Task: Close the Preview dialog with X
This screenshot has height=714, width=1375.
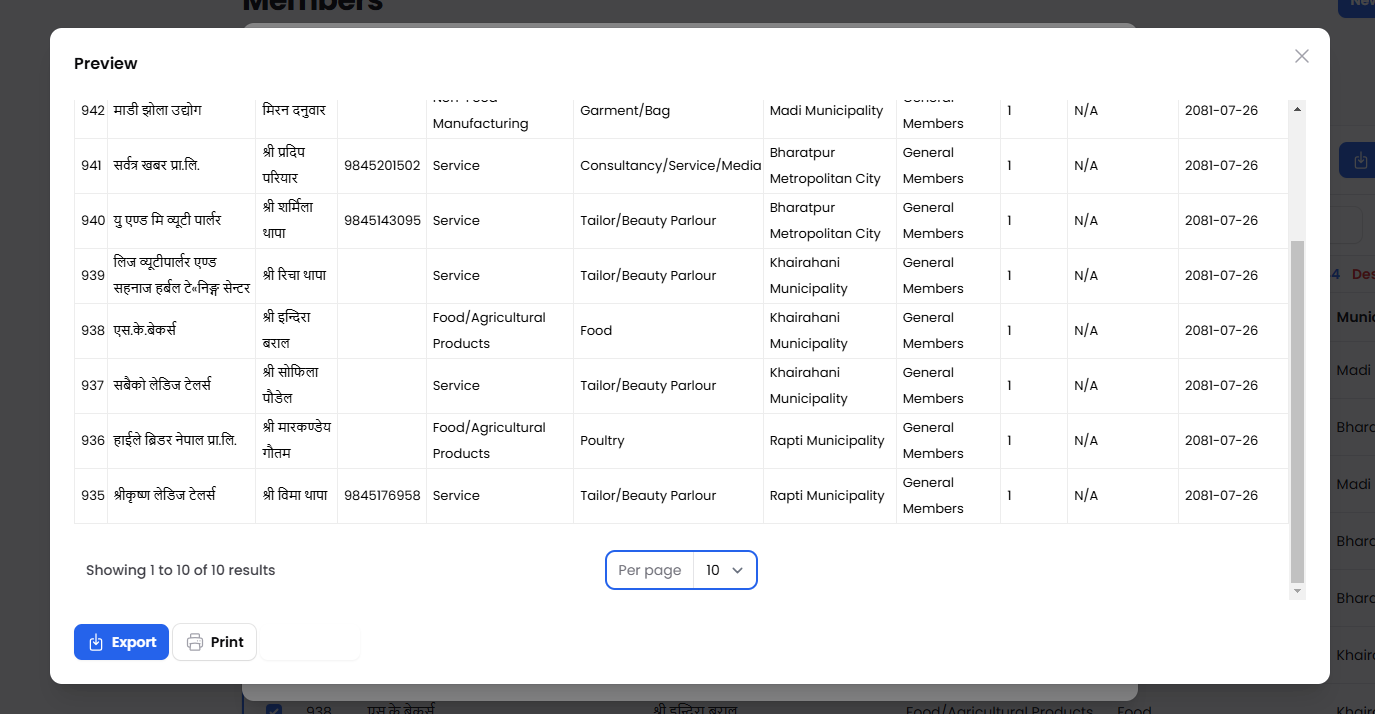Action: [x=1301, y=56]
